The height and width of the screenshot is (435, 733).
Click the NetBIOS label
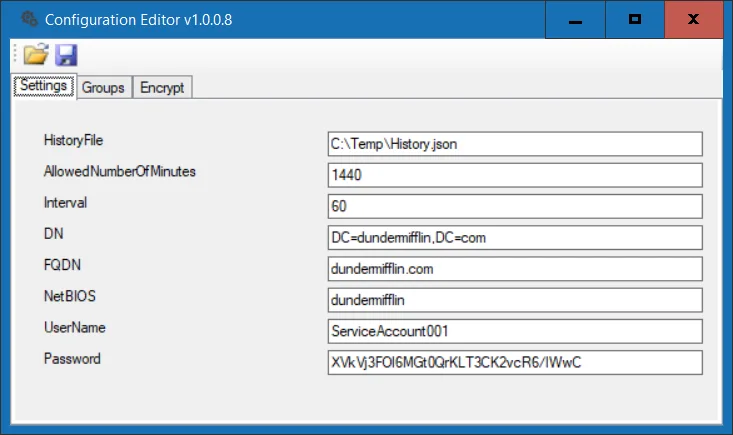coord(70,296)
